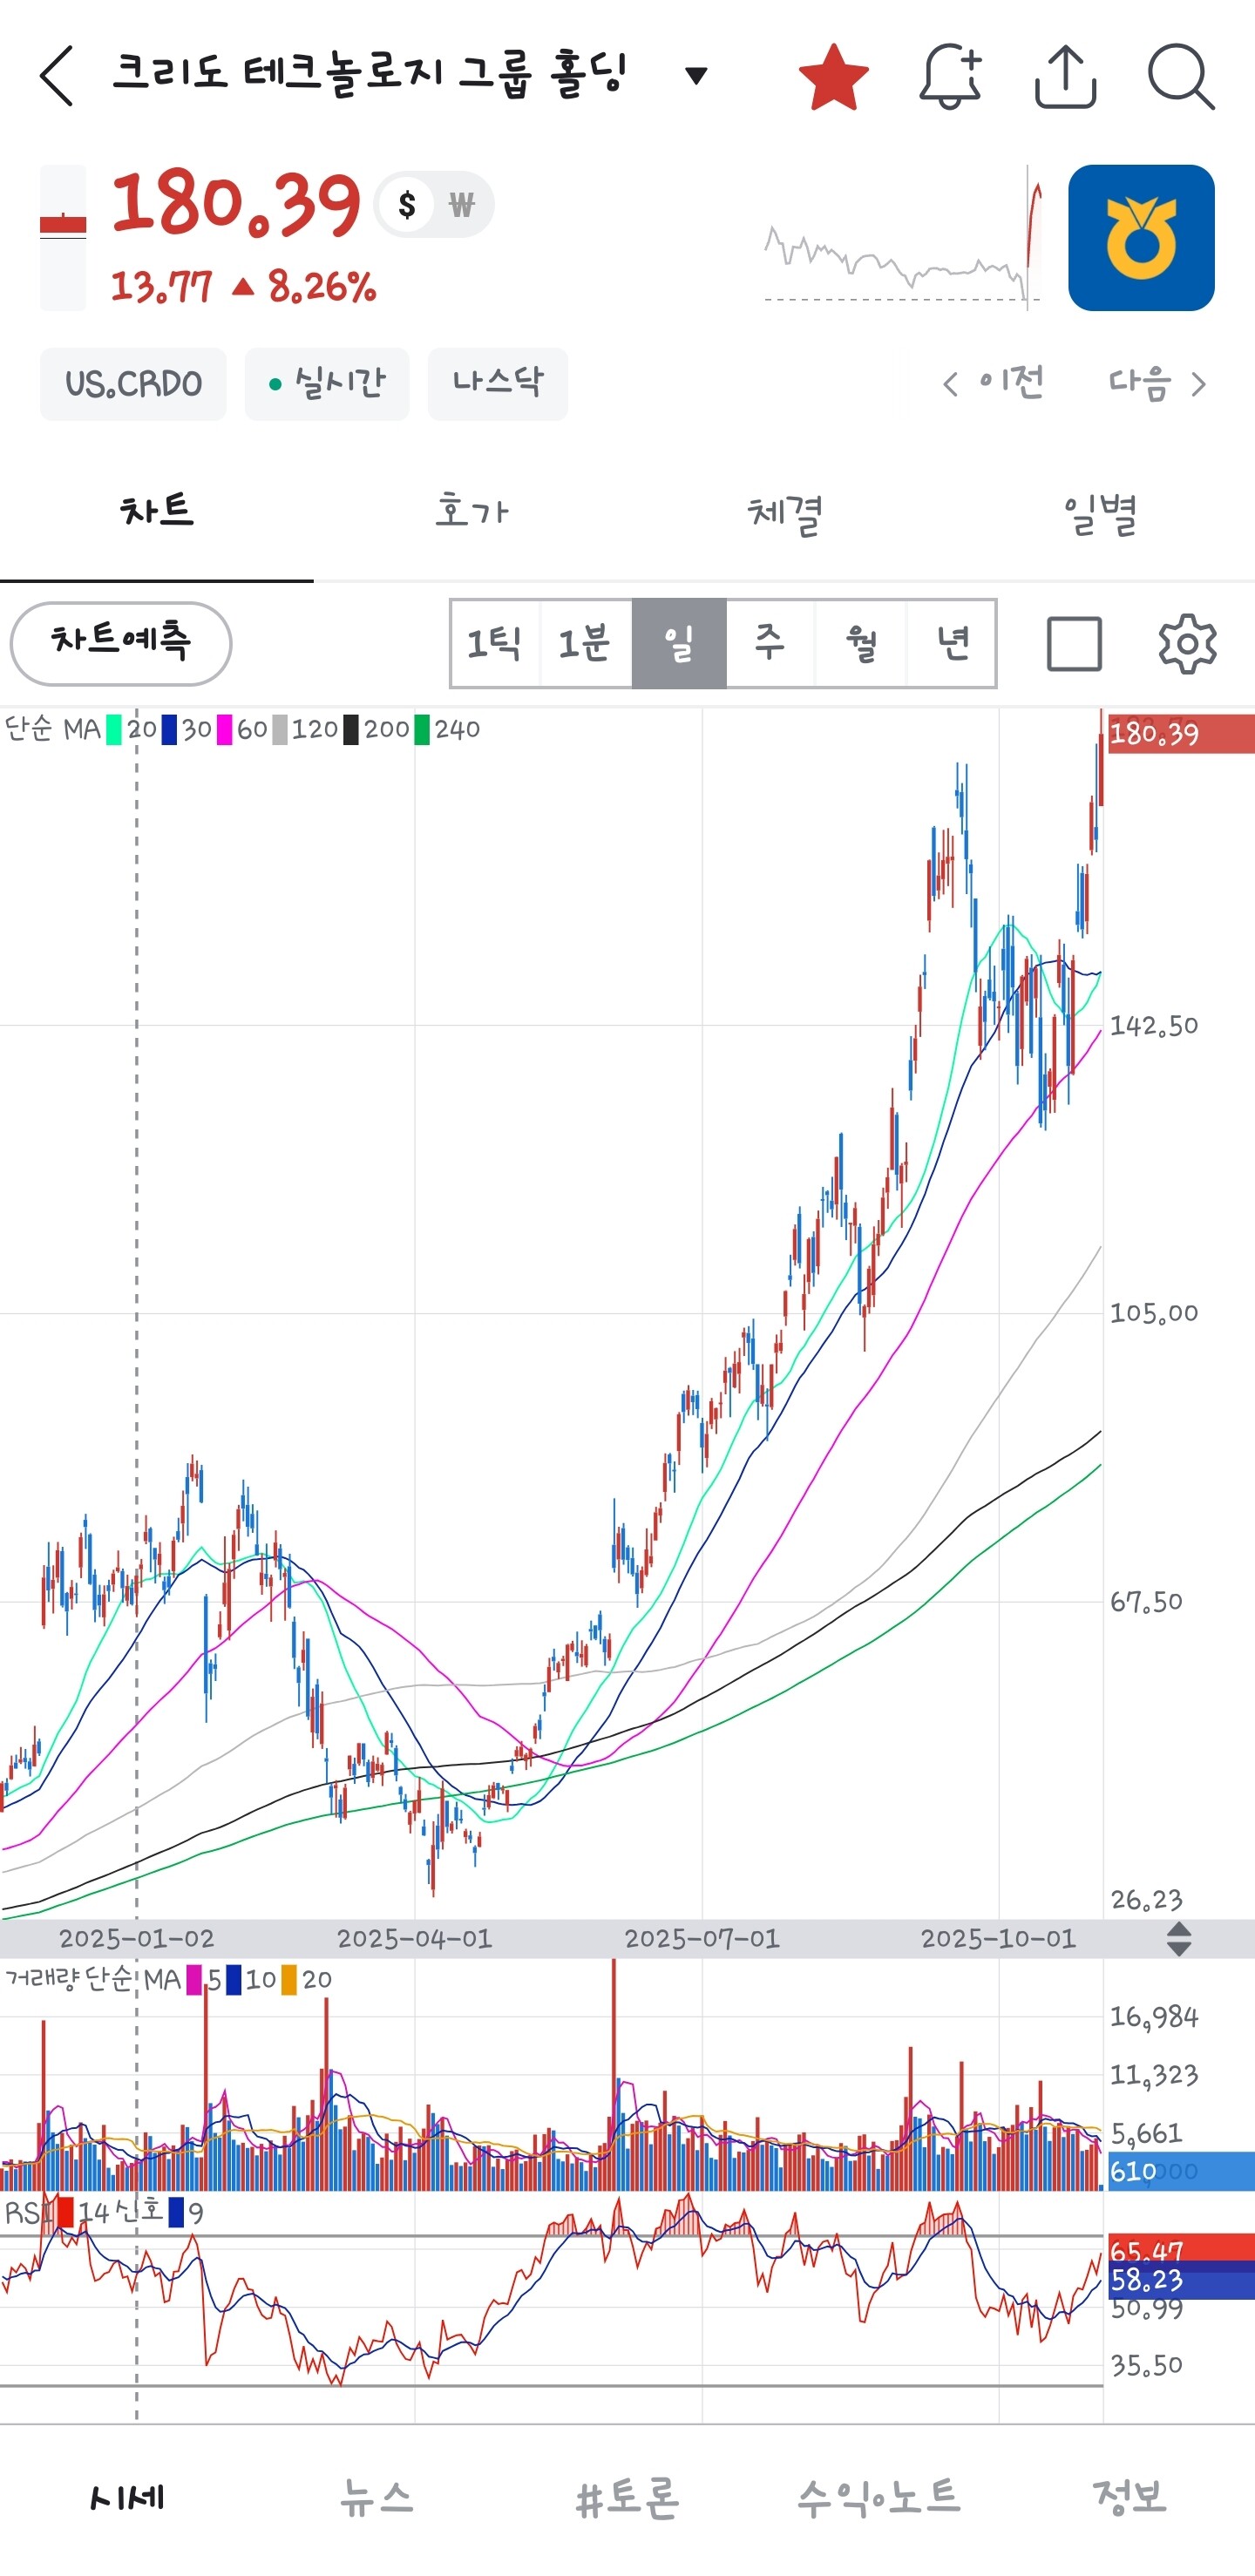The height and width of the screenshot is (2576, 1255).
Task: Go to previous stock with 이전
Action: click(993, 383)
